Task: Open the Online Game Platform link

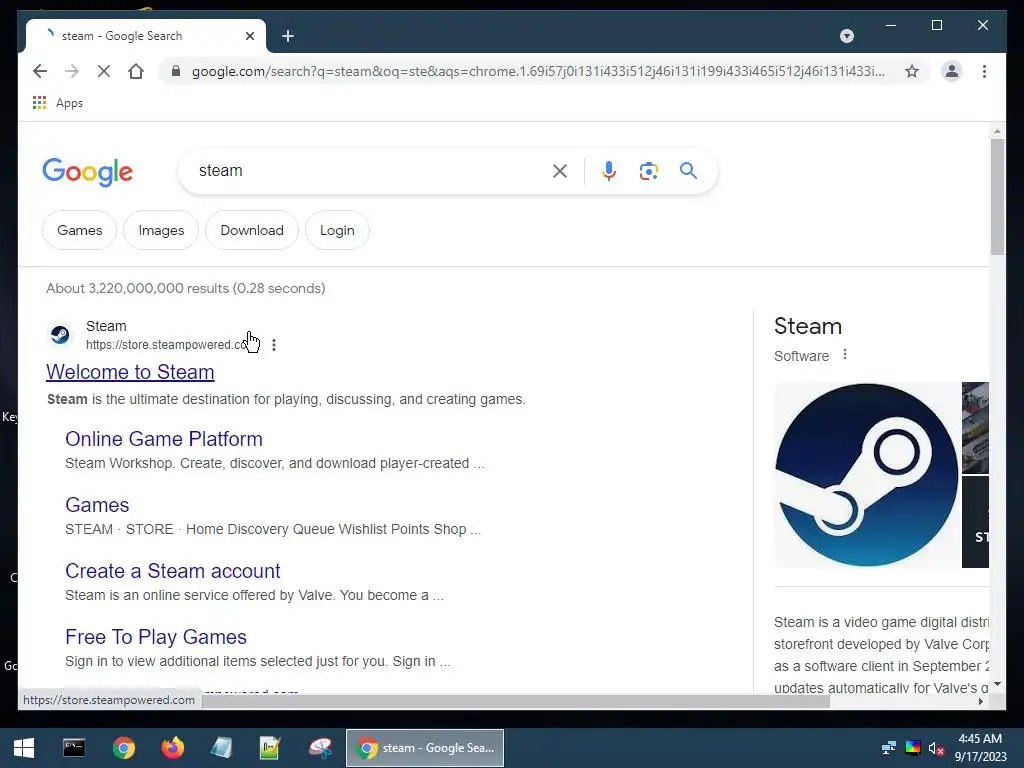Action: coord(164,439)
